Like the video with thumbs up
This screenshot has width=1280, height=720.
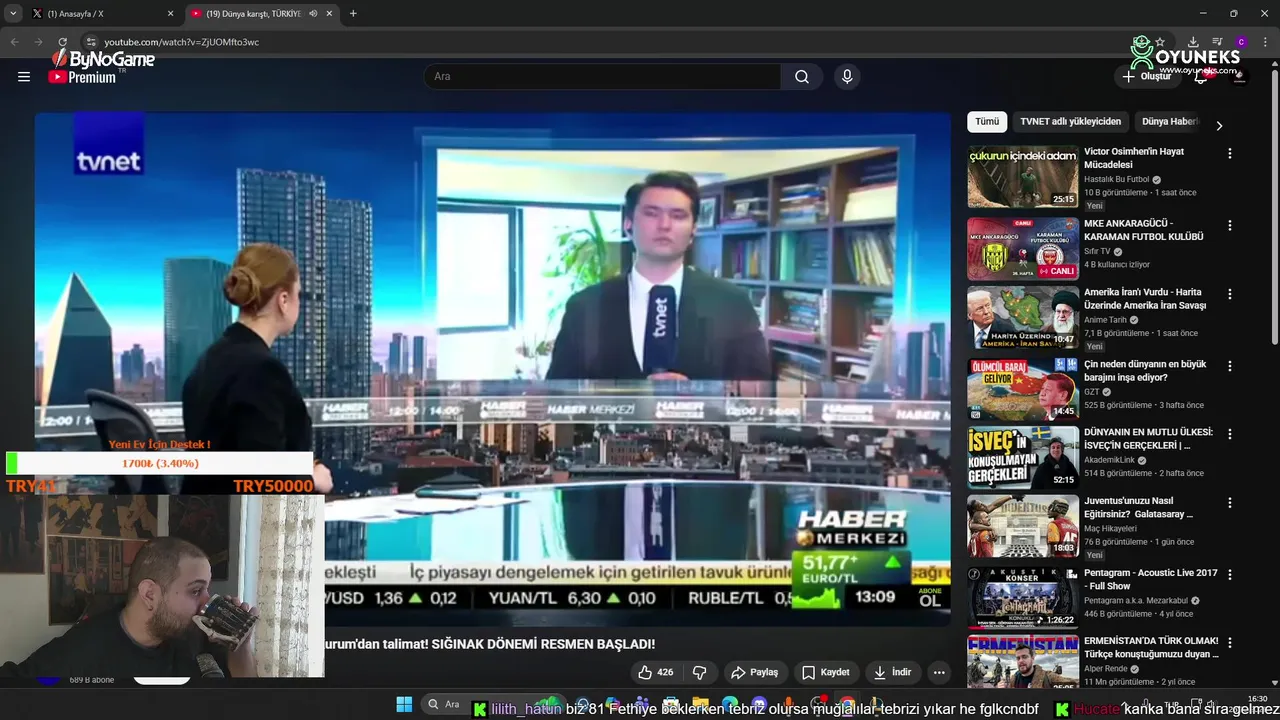[655, 672]
